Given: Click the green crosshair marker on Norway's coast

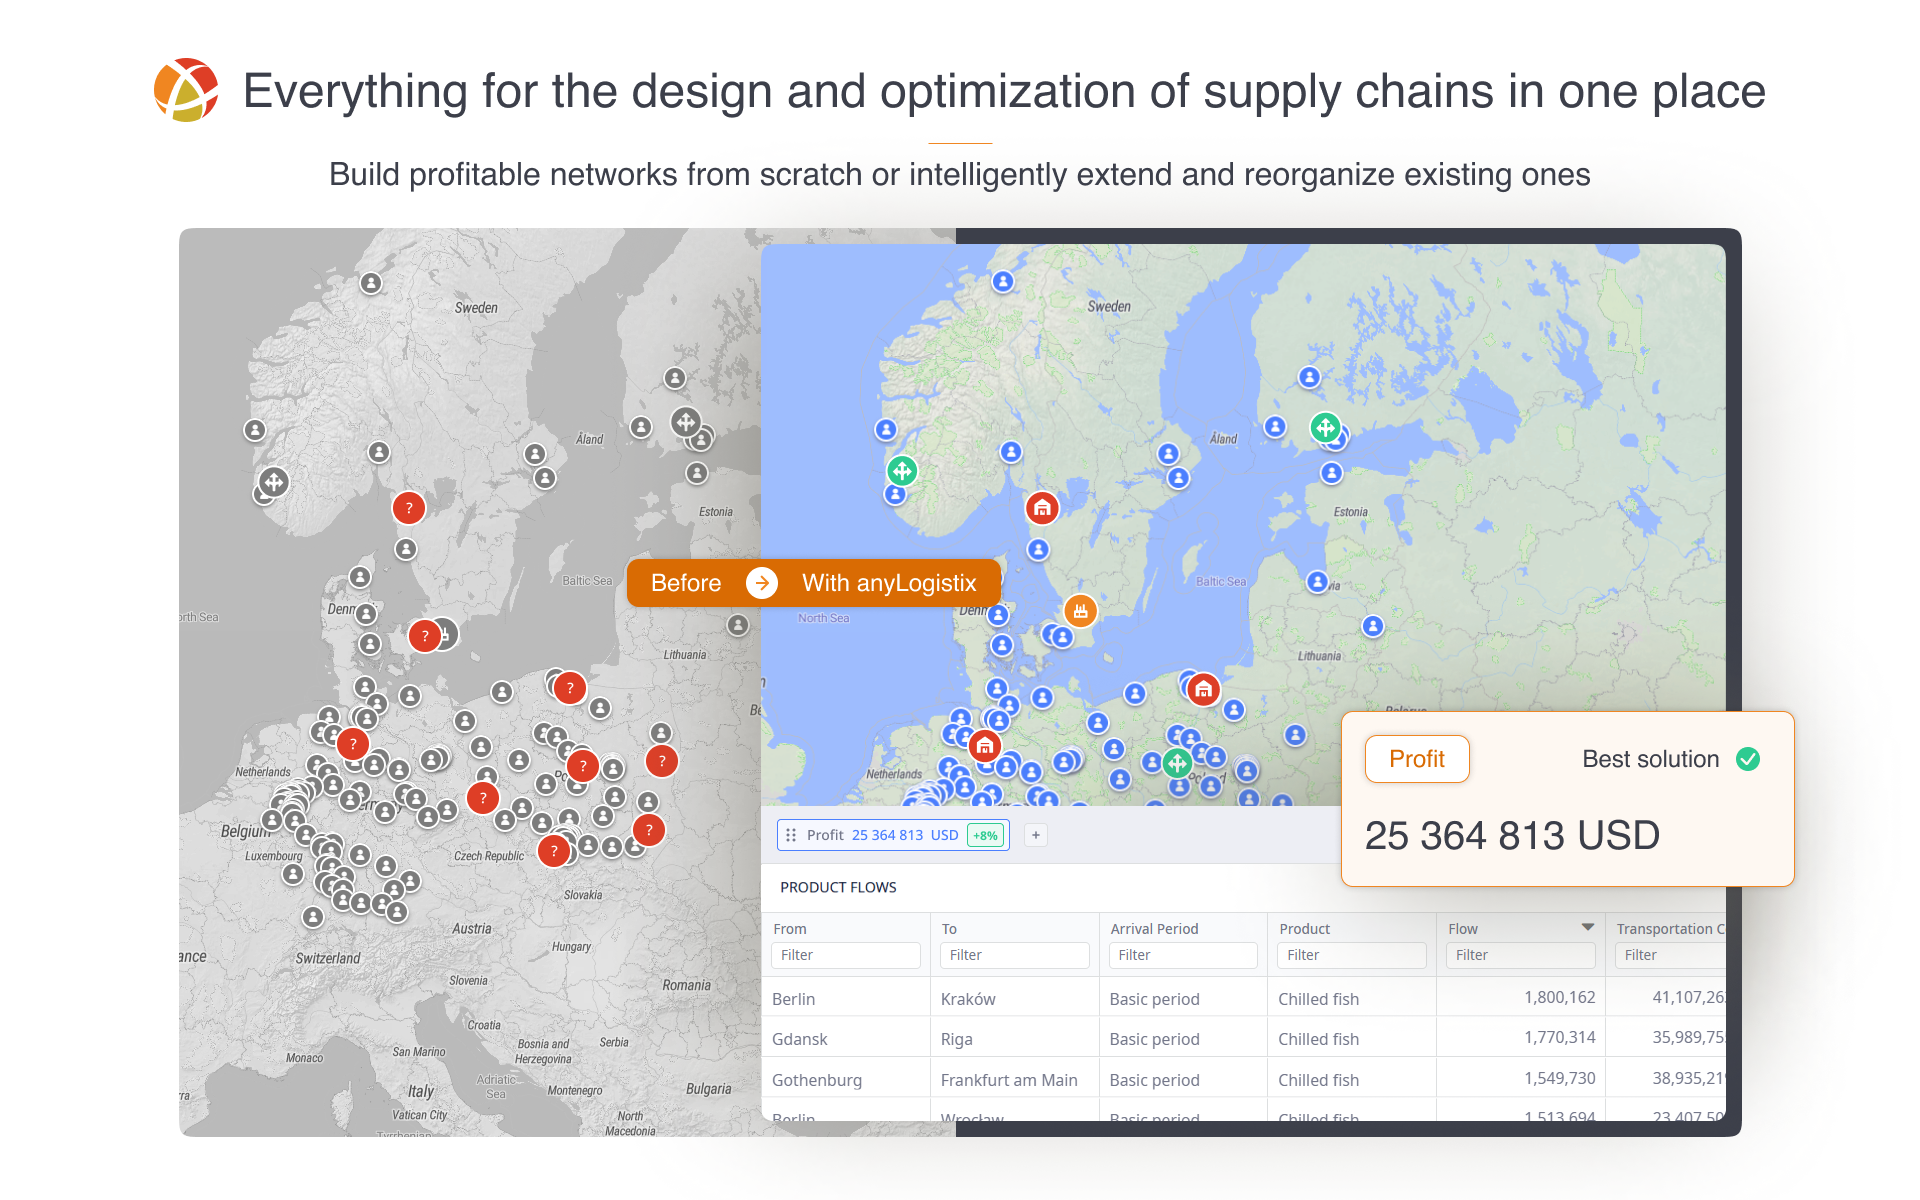Looking at the screenshot, I should (902, 470).
